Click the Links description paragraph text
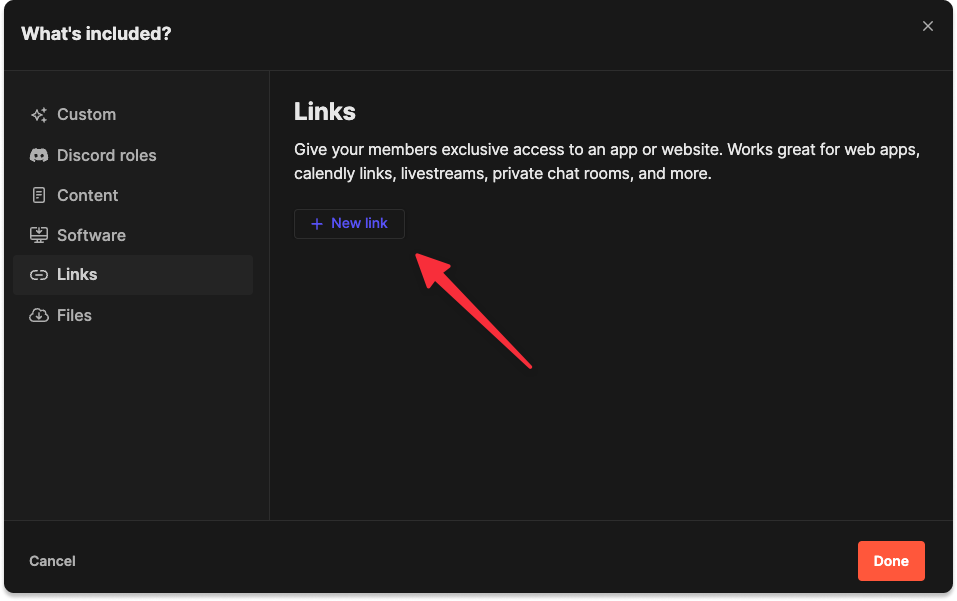The width and height of the screenshot is (957, 601). click(607, 162)
